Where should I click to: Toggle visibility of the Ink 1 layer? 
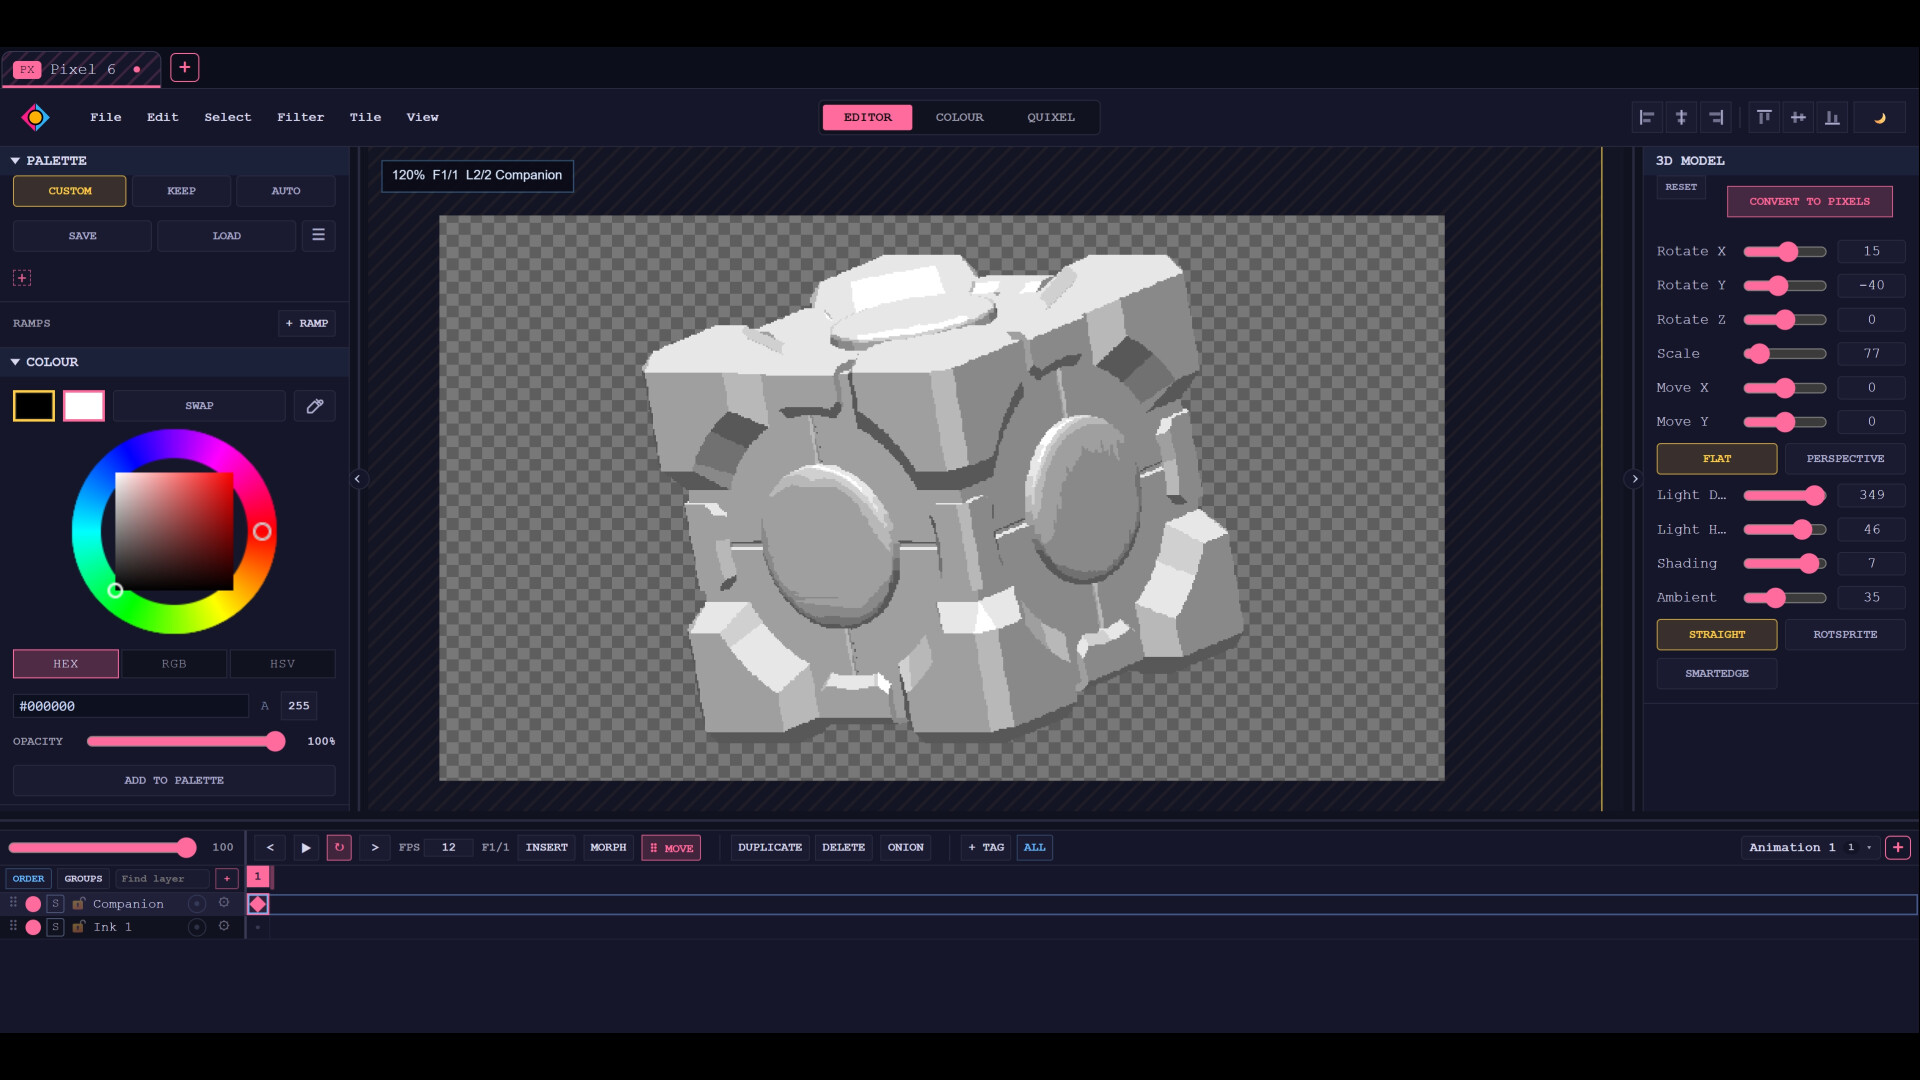[x=33, y=927]
